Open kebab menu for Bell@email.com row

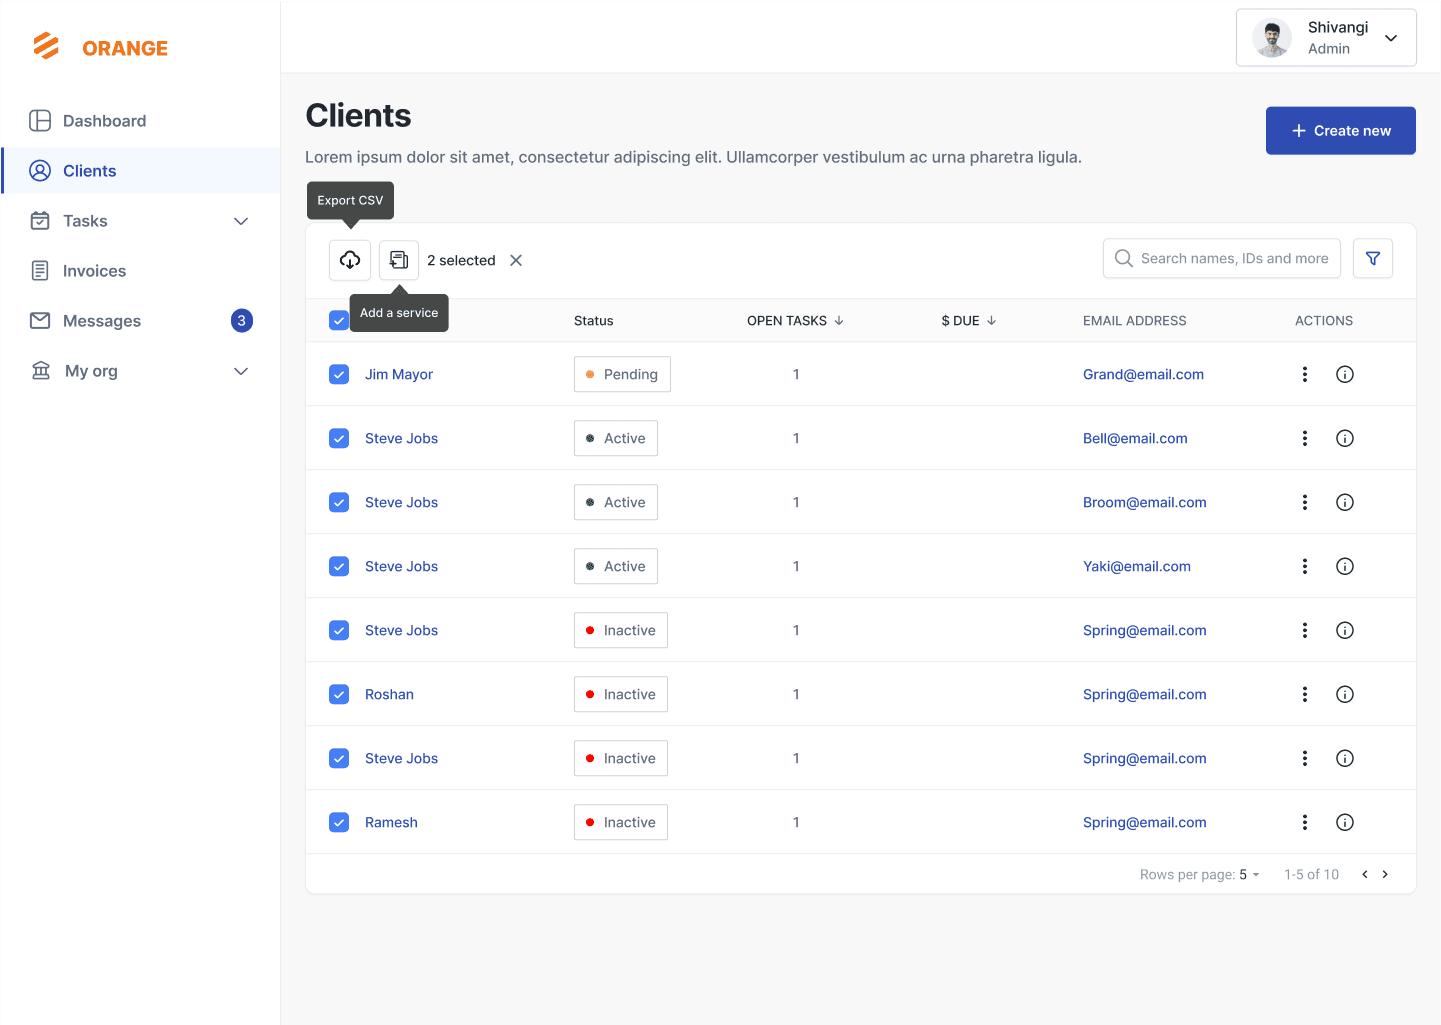[1305, 438]
